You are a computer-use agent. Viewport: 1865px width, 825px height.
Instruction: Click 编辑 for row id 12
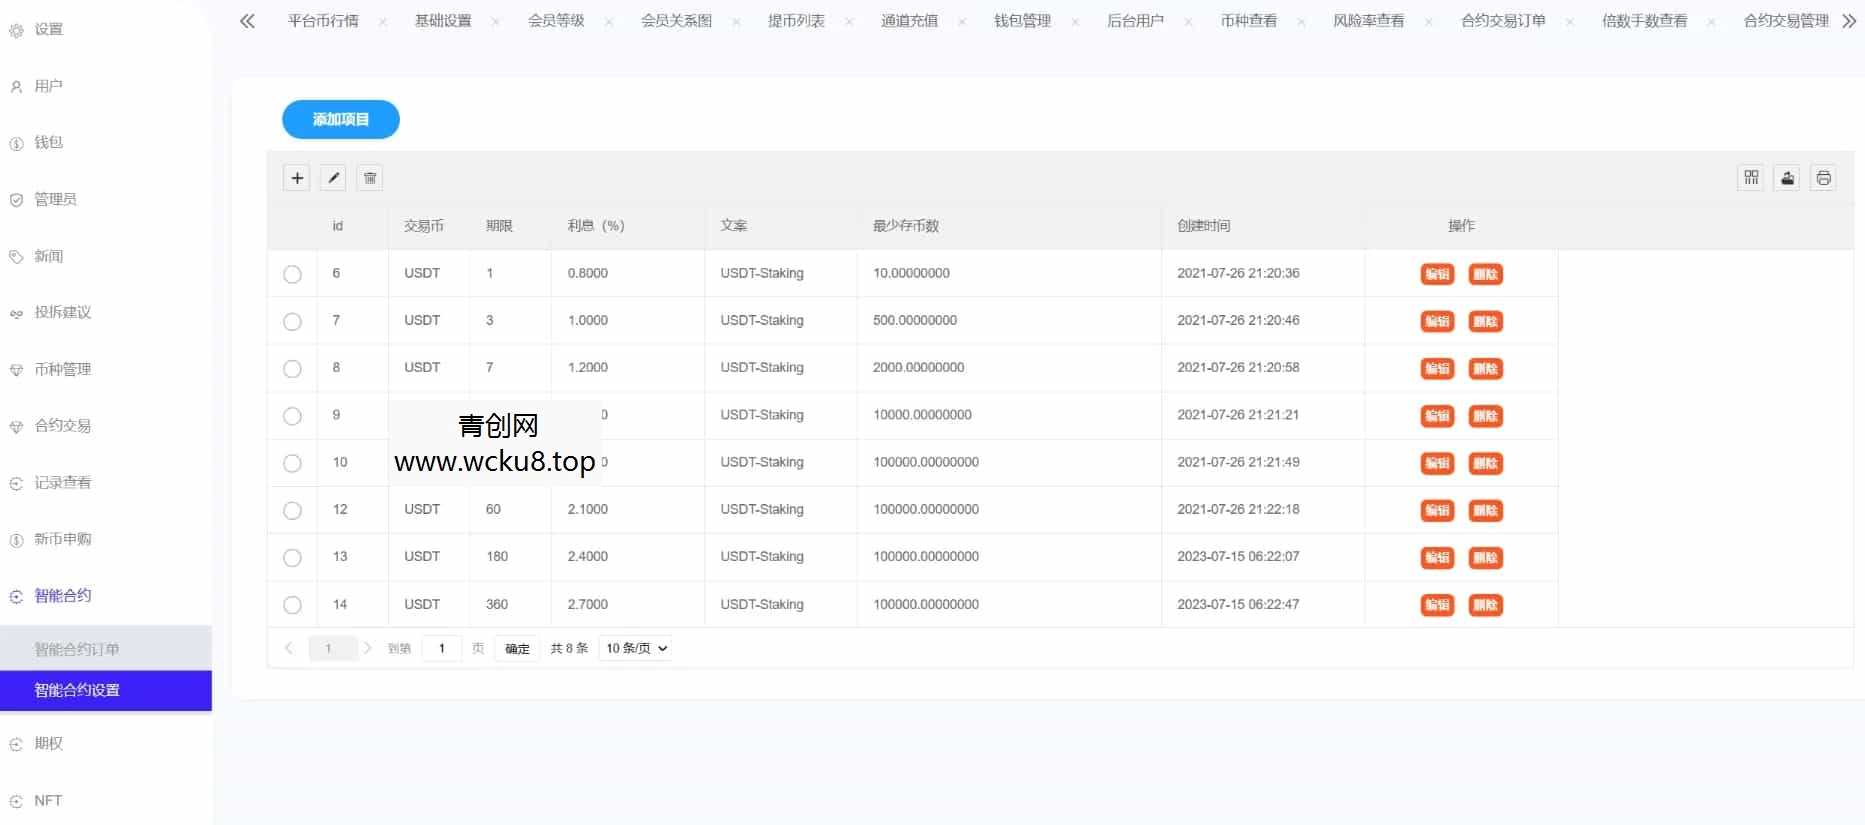(1437, 510)
